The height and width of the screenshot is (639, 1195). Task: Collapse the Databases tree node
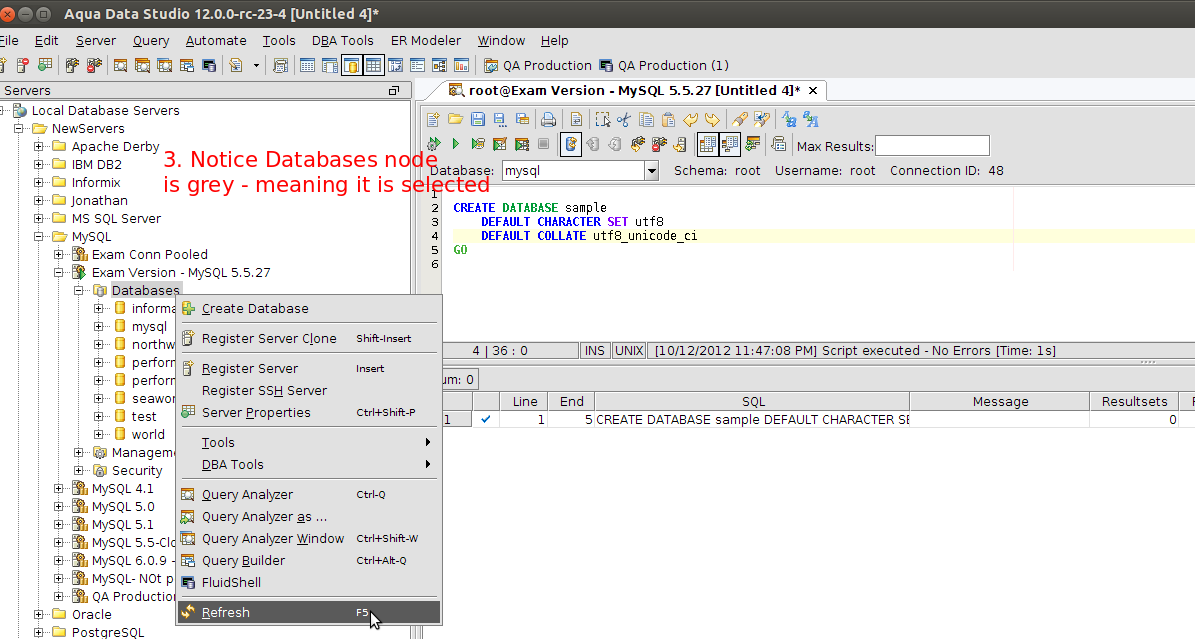click(78, 291)
